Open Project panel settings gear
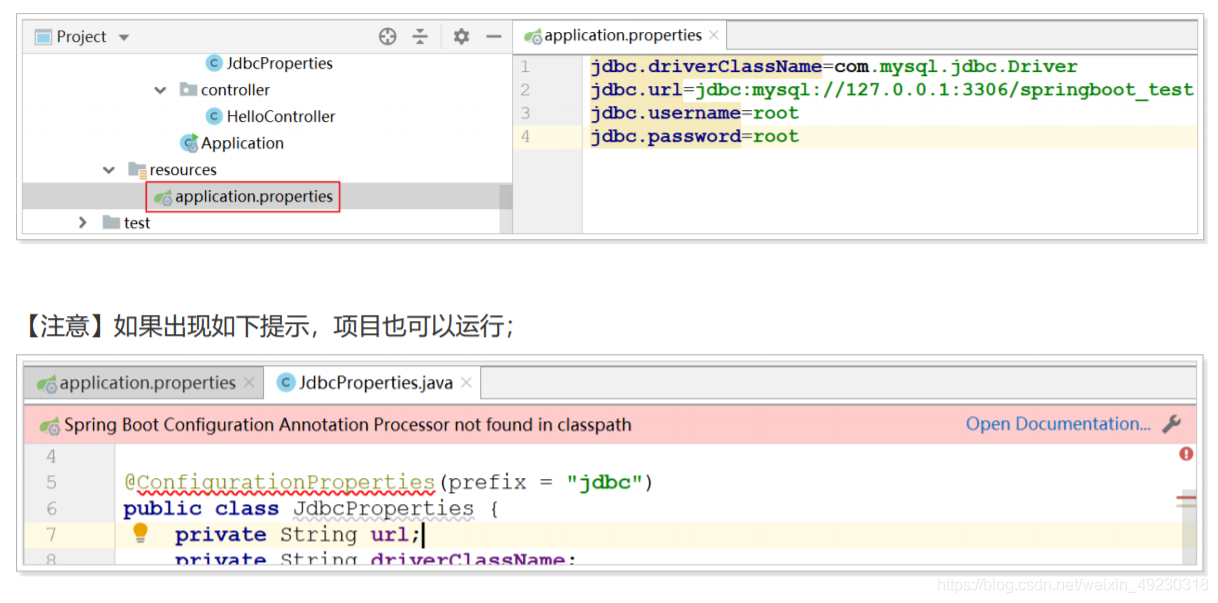Viewport: 1218px width, 603px height. (x=461, y=37)
